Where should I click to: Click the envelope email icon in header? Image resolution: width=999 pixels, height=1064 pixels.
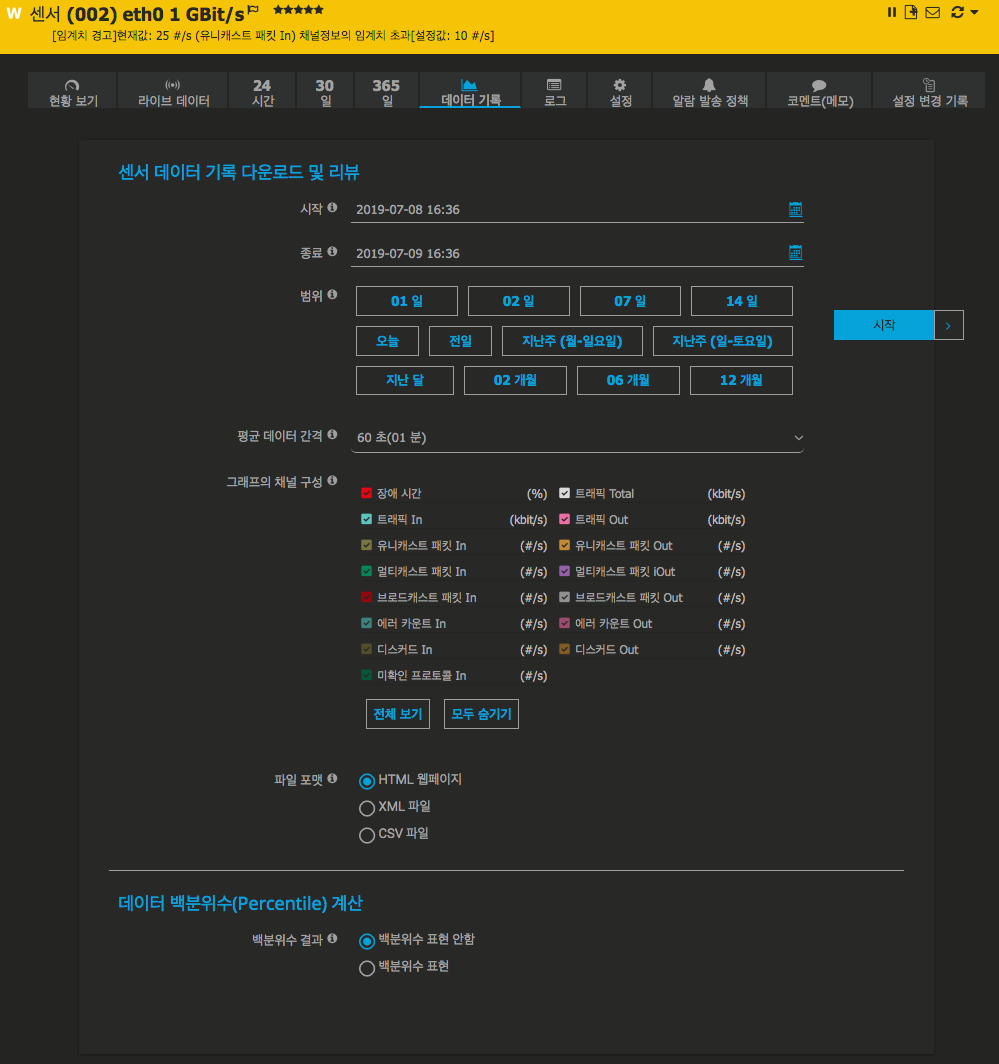(x=932, y=12)
